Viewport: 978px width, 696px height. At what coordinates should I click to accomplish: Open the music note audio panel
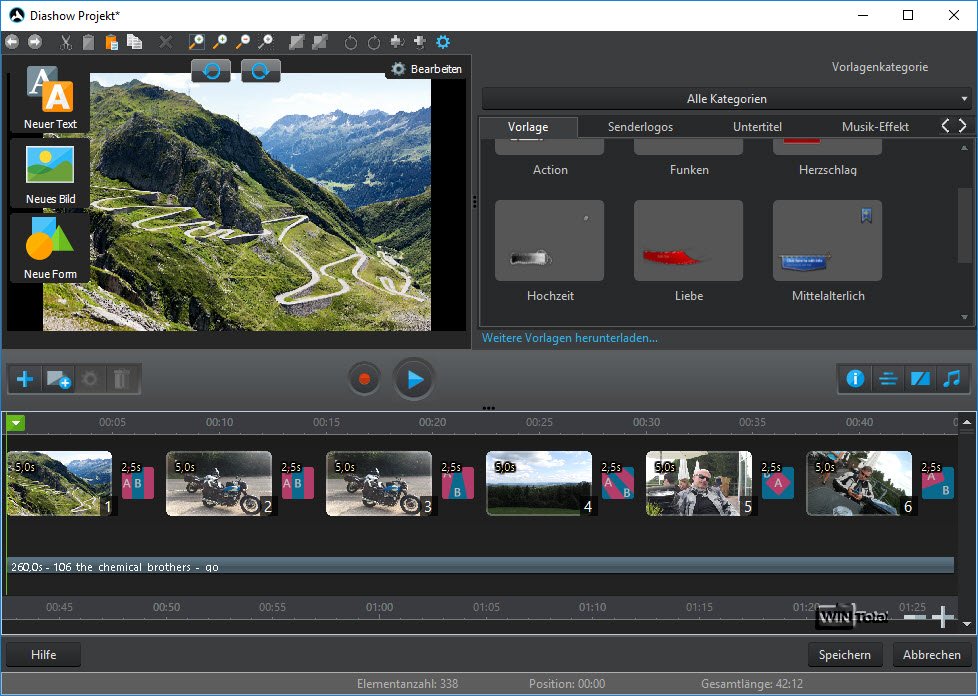[952, 379]
